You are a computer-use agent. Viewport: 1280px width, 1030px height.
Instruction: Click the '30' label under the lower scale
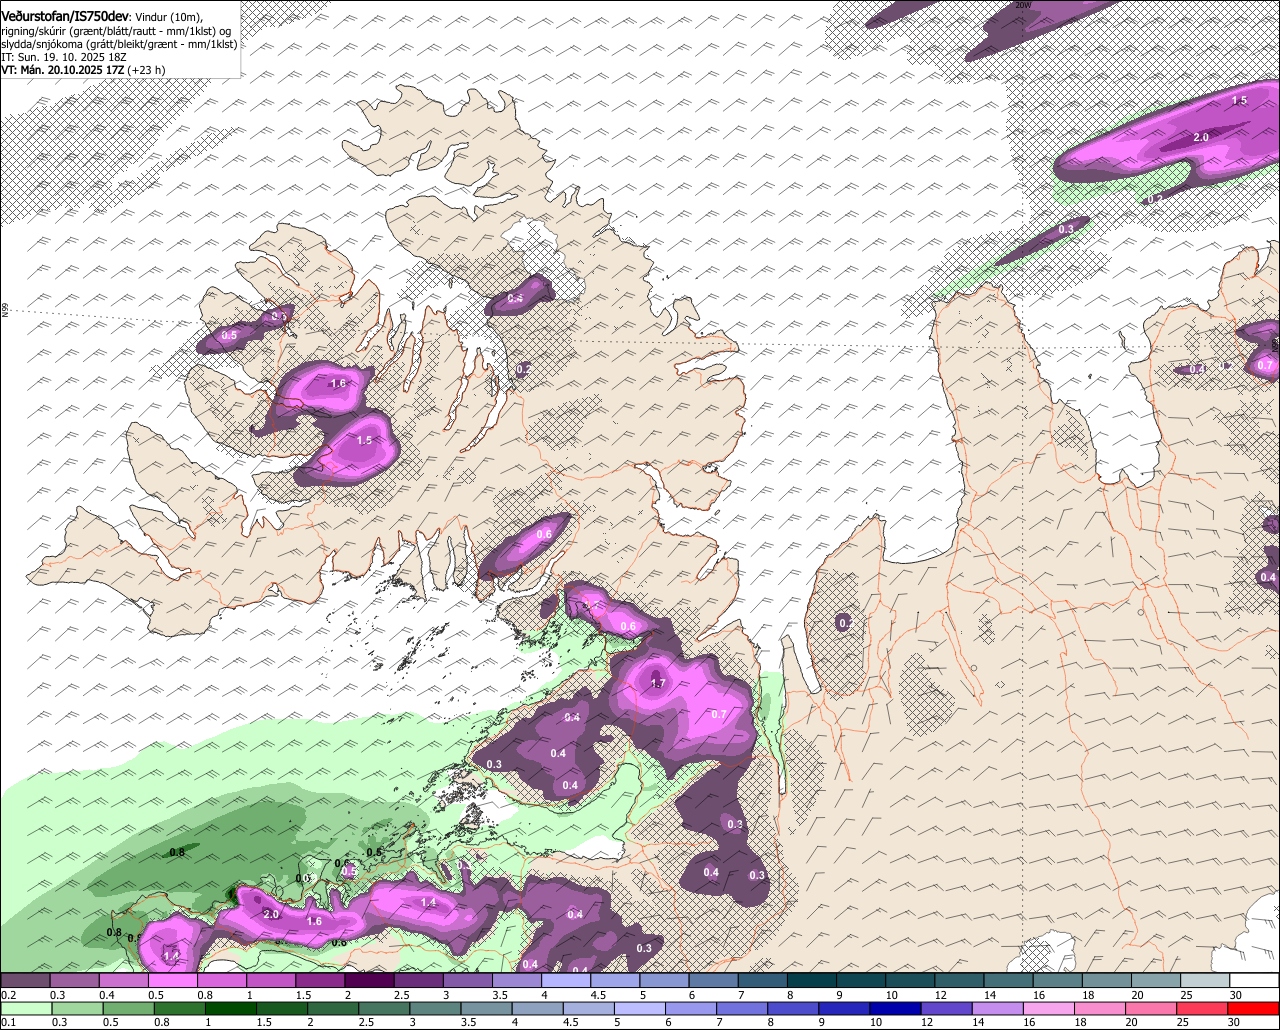1236,1022
